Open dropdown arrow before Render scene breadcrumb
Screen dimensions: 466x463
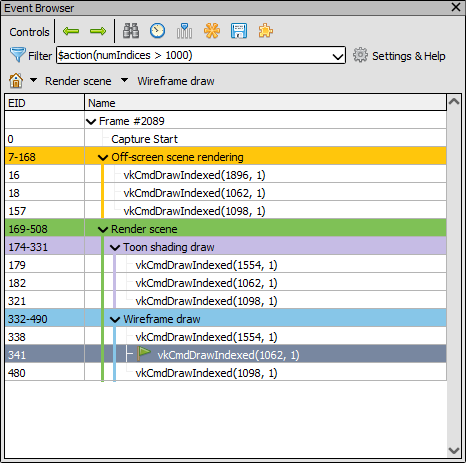pos(33,80)
